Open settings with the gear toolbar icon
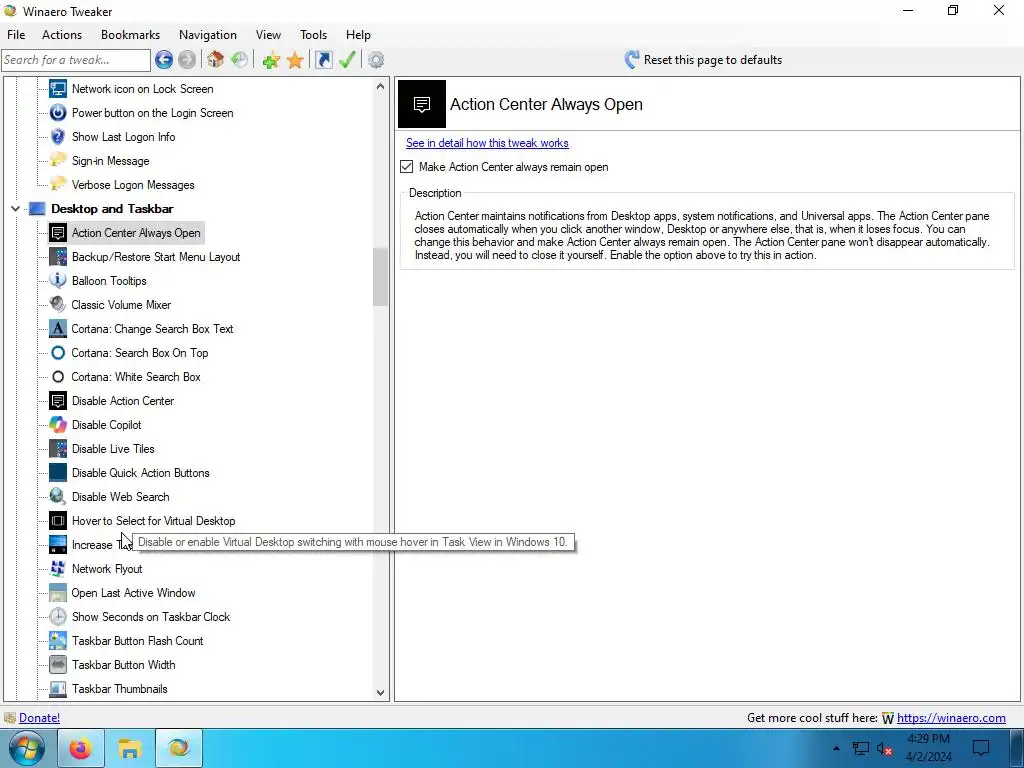 point(376,60)
